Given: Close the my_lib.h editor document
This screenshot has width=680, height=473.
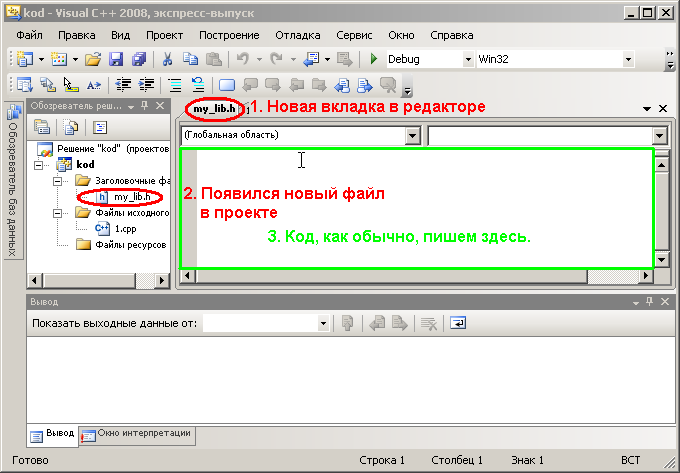Looking at the screenshot, I should 663,109.
